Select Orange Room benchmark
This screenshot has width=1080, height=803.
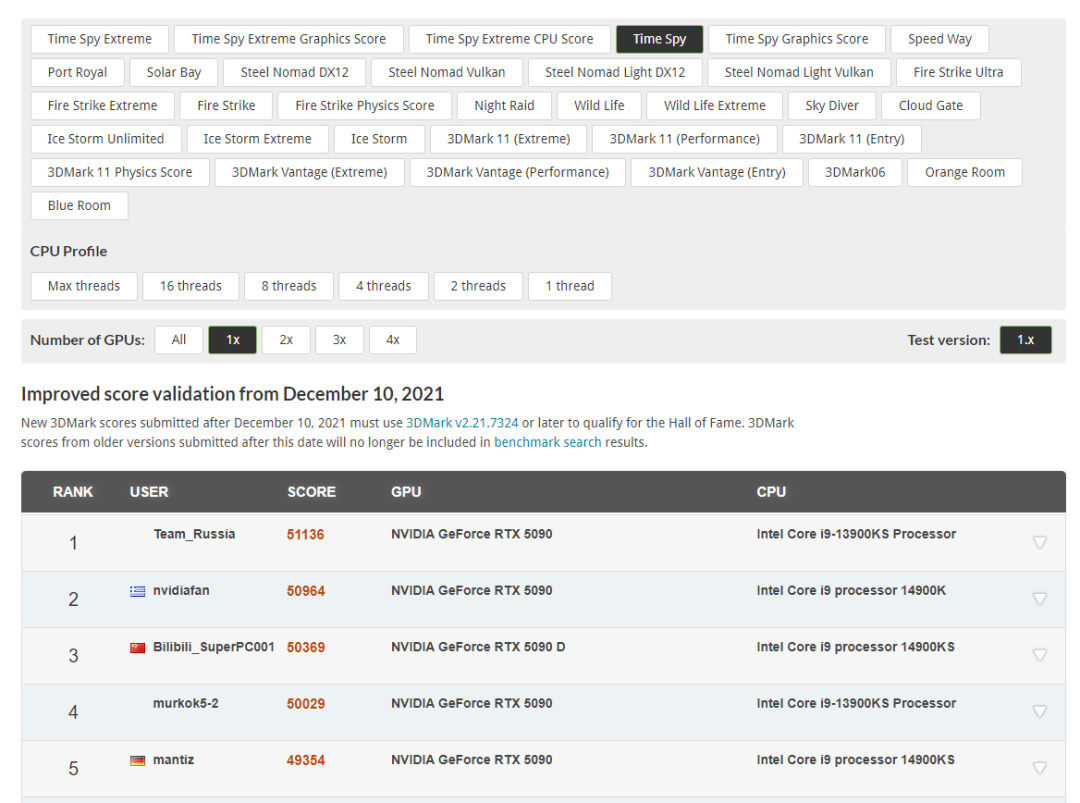(x=964, y=172)
